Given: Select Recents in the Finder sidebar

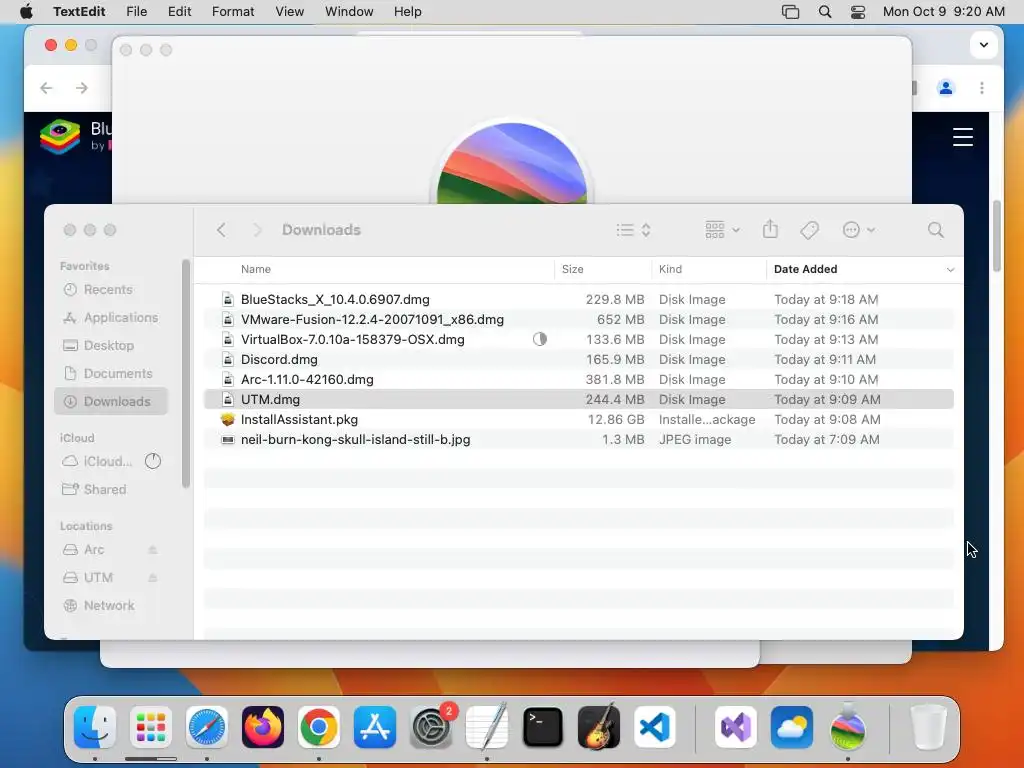Looking at the screenshot, I should [x=112, y=289].
